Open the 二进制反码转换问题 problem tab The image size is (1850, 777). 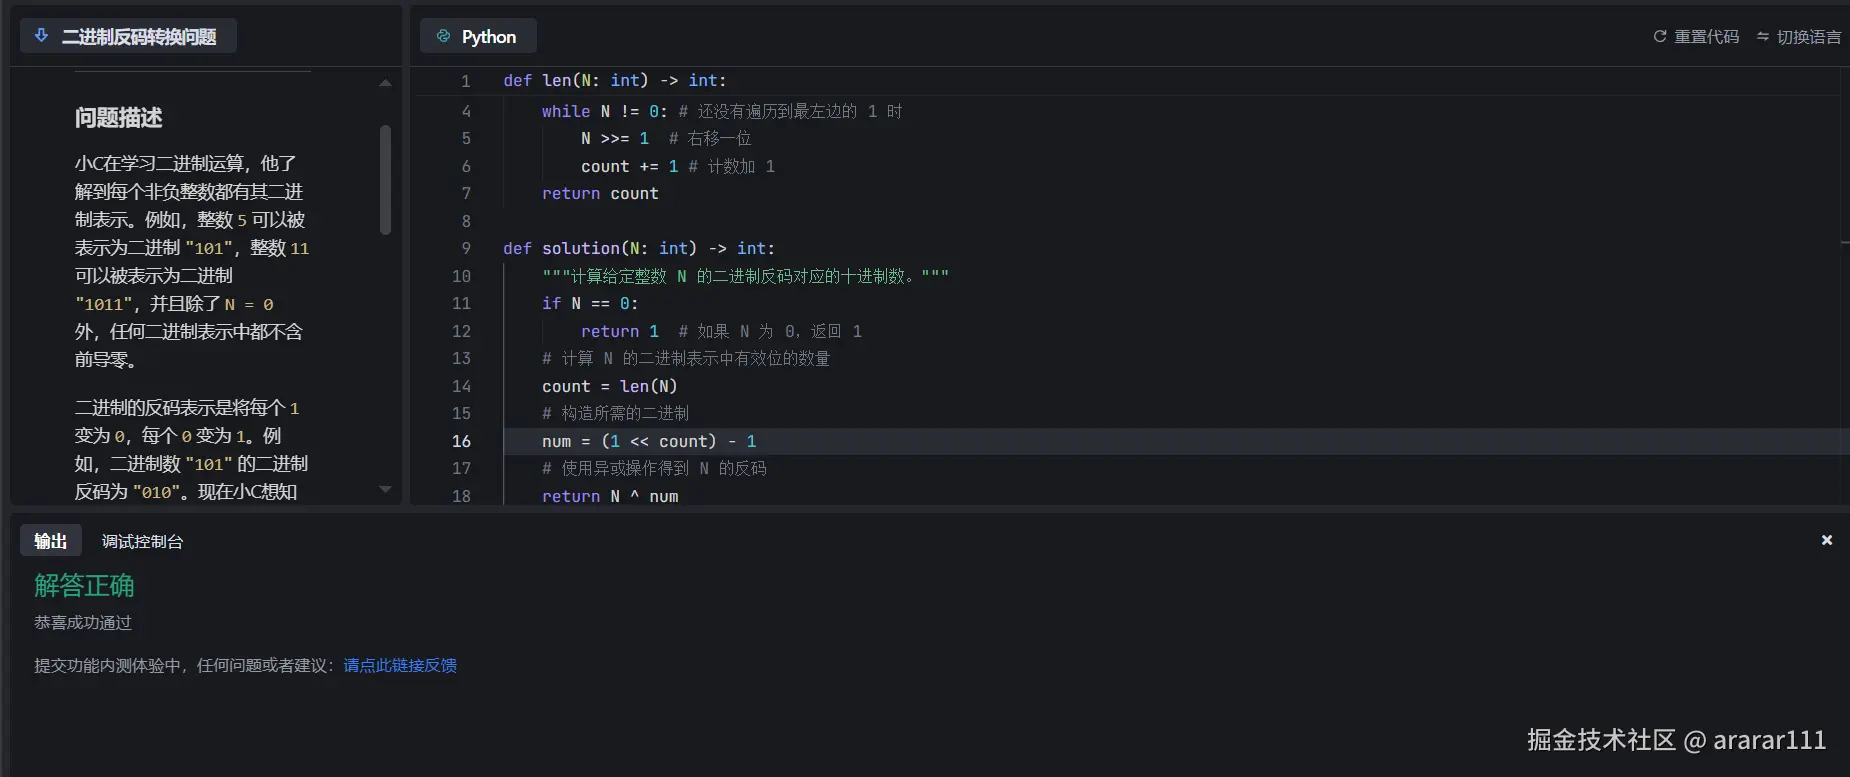(128, 36)
